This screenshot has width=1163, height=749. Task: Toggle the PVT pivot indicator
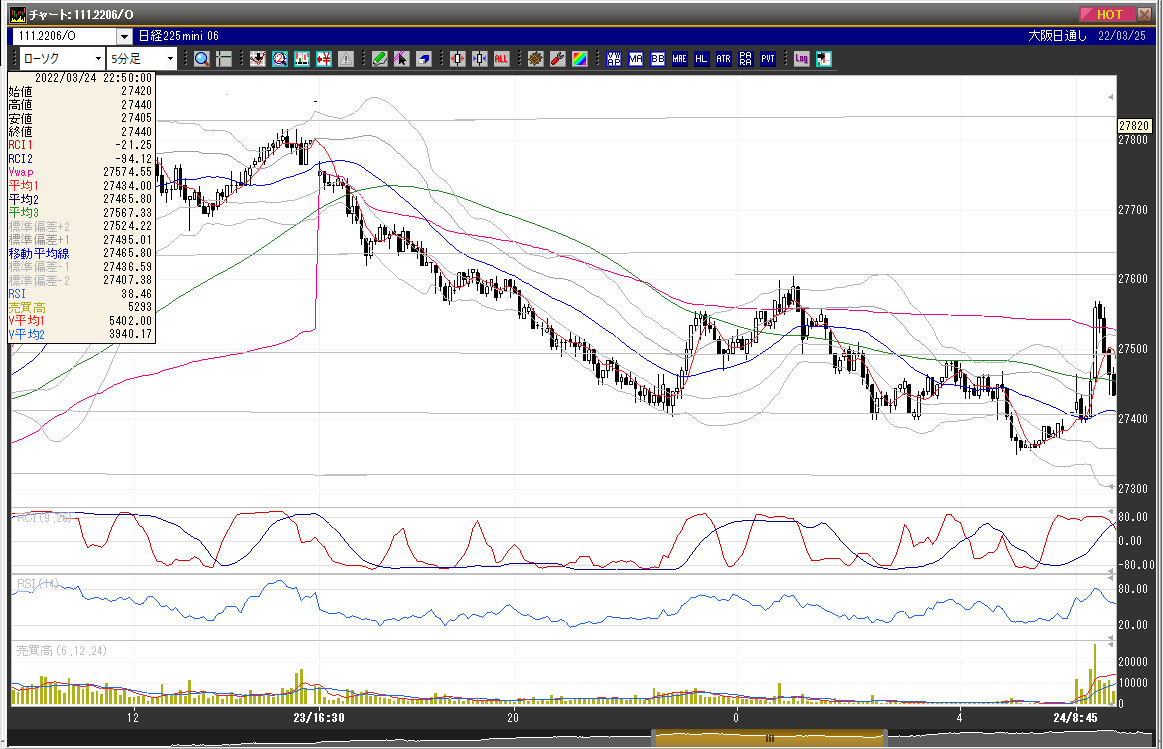click(x=768, y=59)
